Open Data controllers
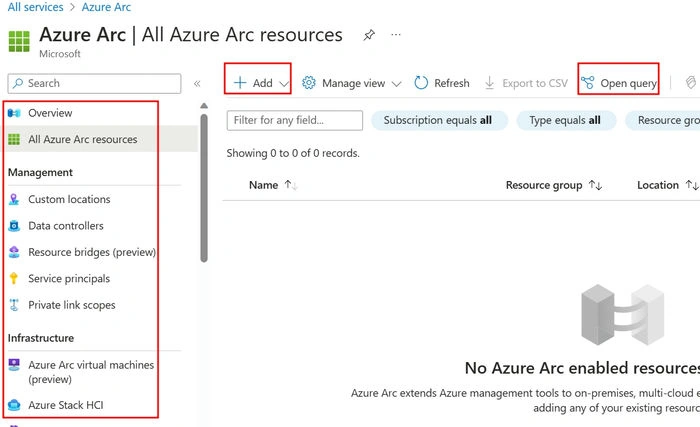The image size is (700, 427). (x=66, y=226)
